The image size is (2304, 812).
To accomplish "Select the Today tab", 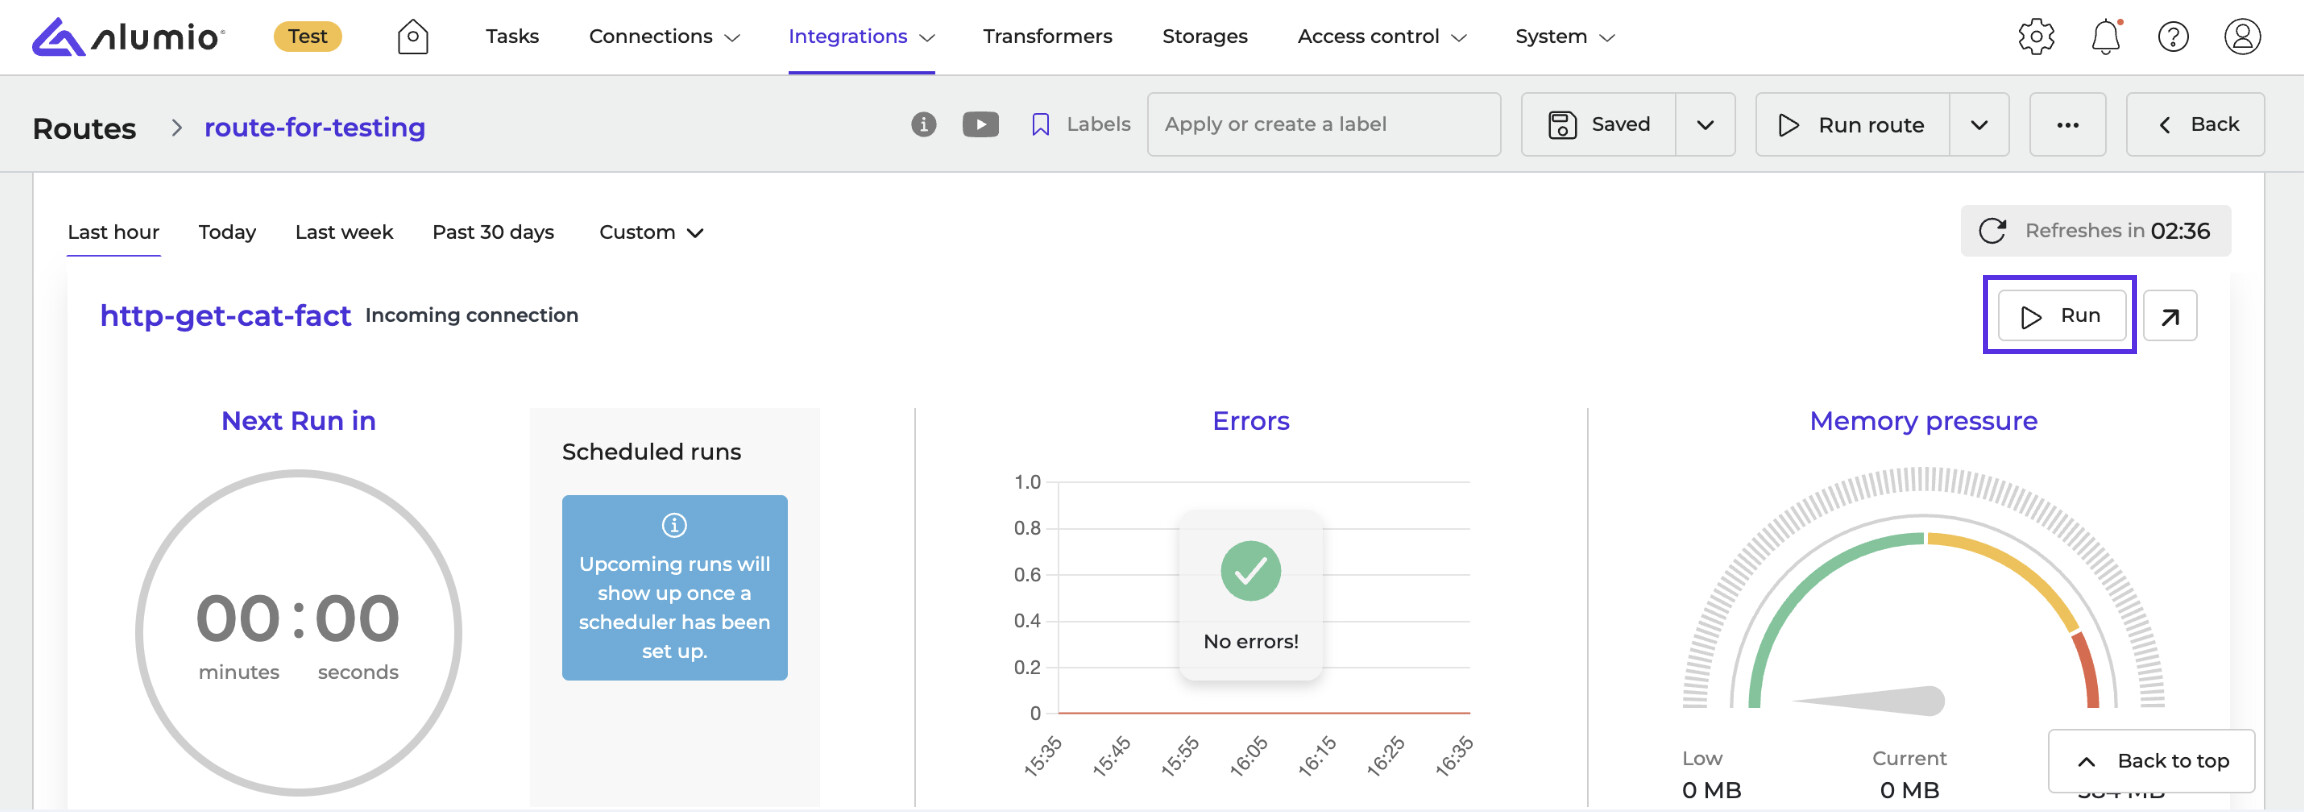I will point(227,232).
